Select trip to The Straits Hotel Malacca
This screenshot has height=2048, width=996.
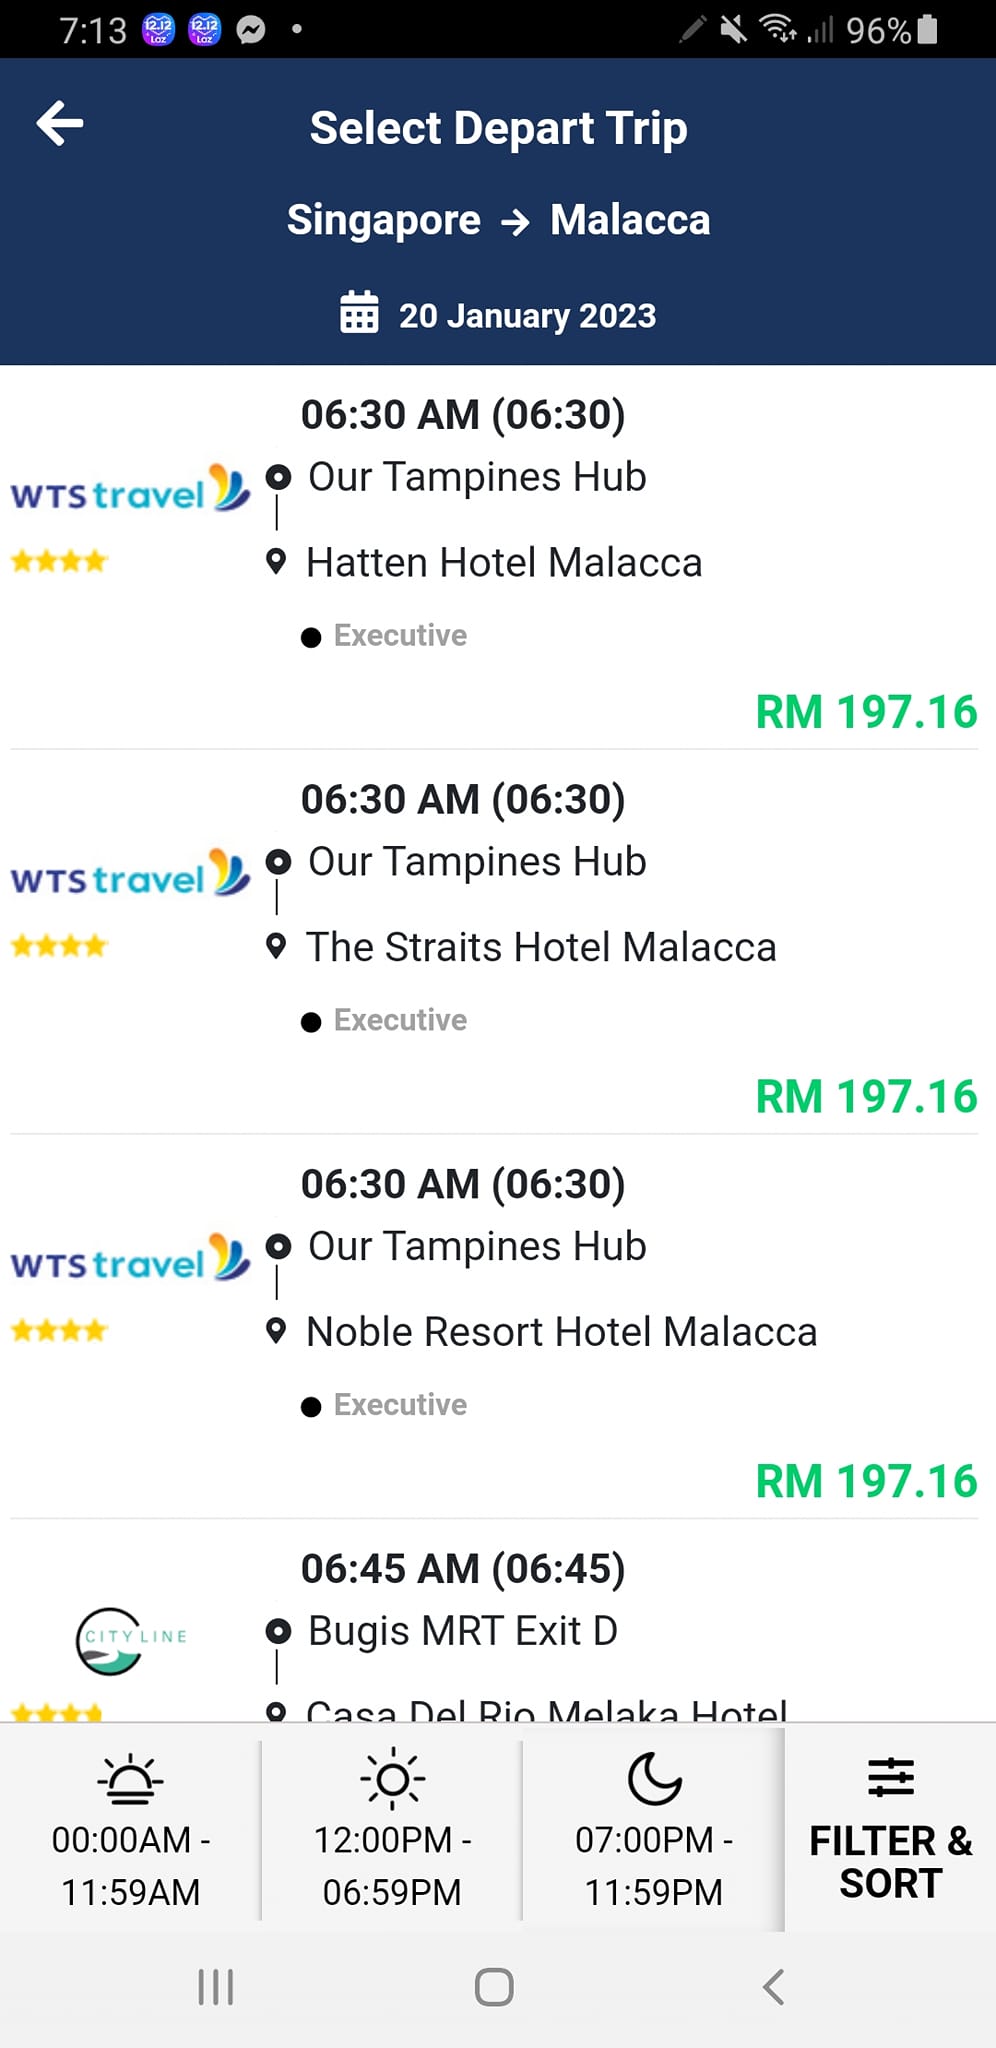click(x=540, y=947)
